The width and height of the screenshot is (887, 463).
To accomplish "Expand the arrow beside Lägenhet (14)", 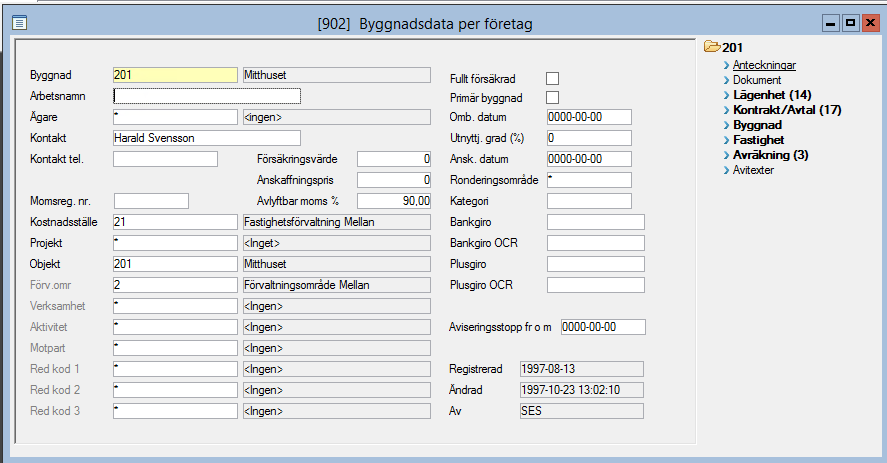I will tap(727, 95).
